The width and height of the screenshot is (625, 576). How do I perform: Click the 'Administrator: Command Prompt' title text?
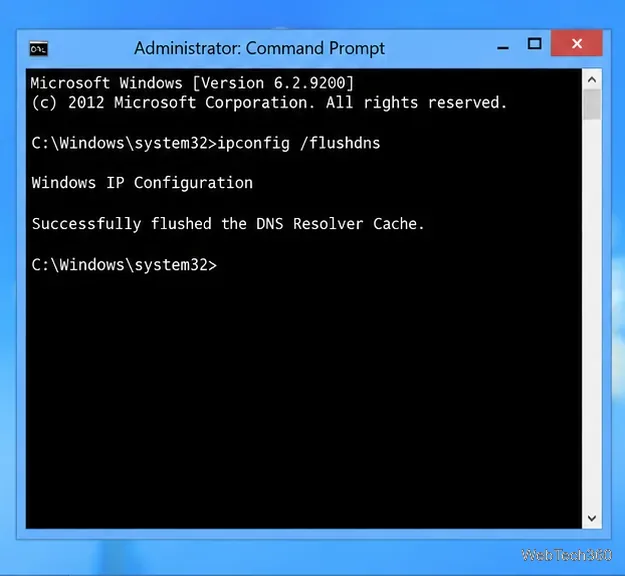(x=259, y=49)
